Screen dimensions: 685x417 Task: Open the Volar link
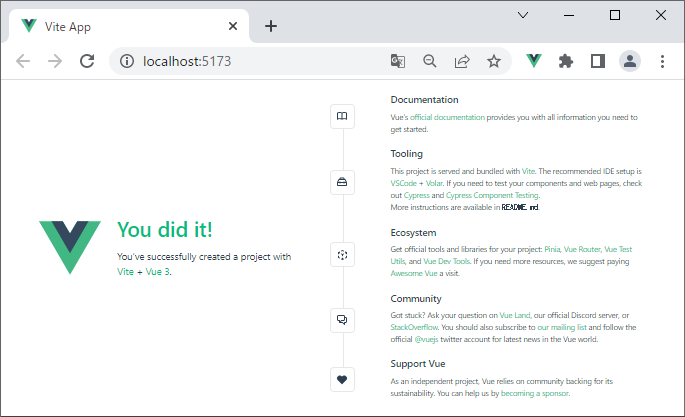point(434,183)
